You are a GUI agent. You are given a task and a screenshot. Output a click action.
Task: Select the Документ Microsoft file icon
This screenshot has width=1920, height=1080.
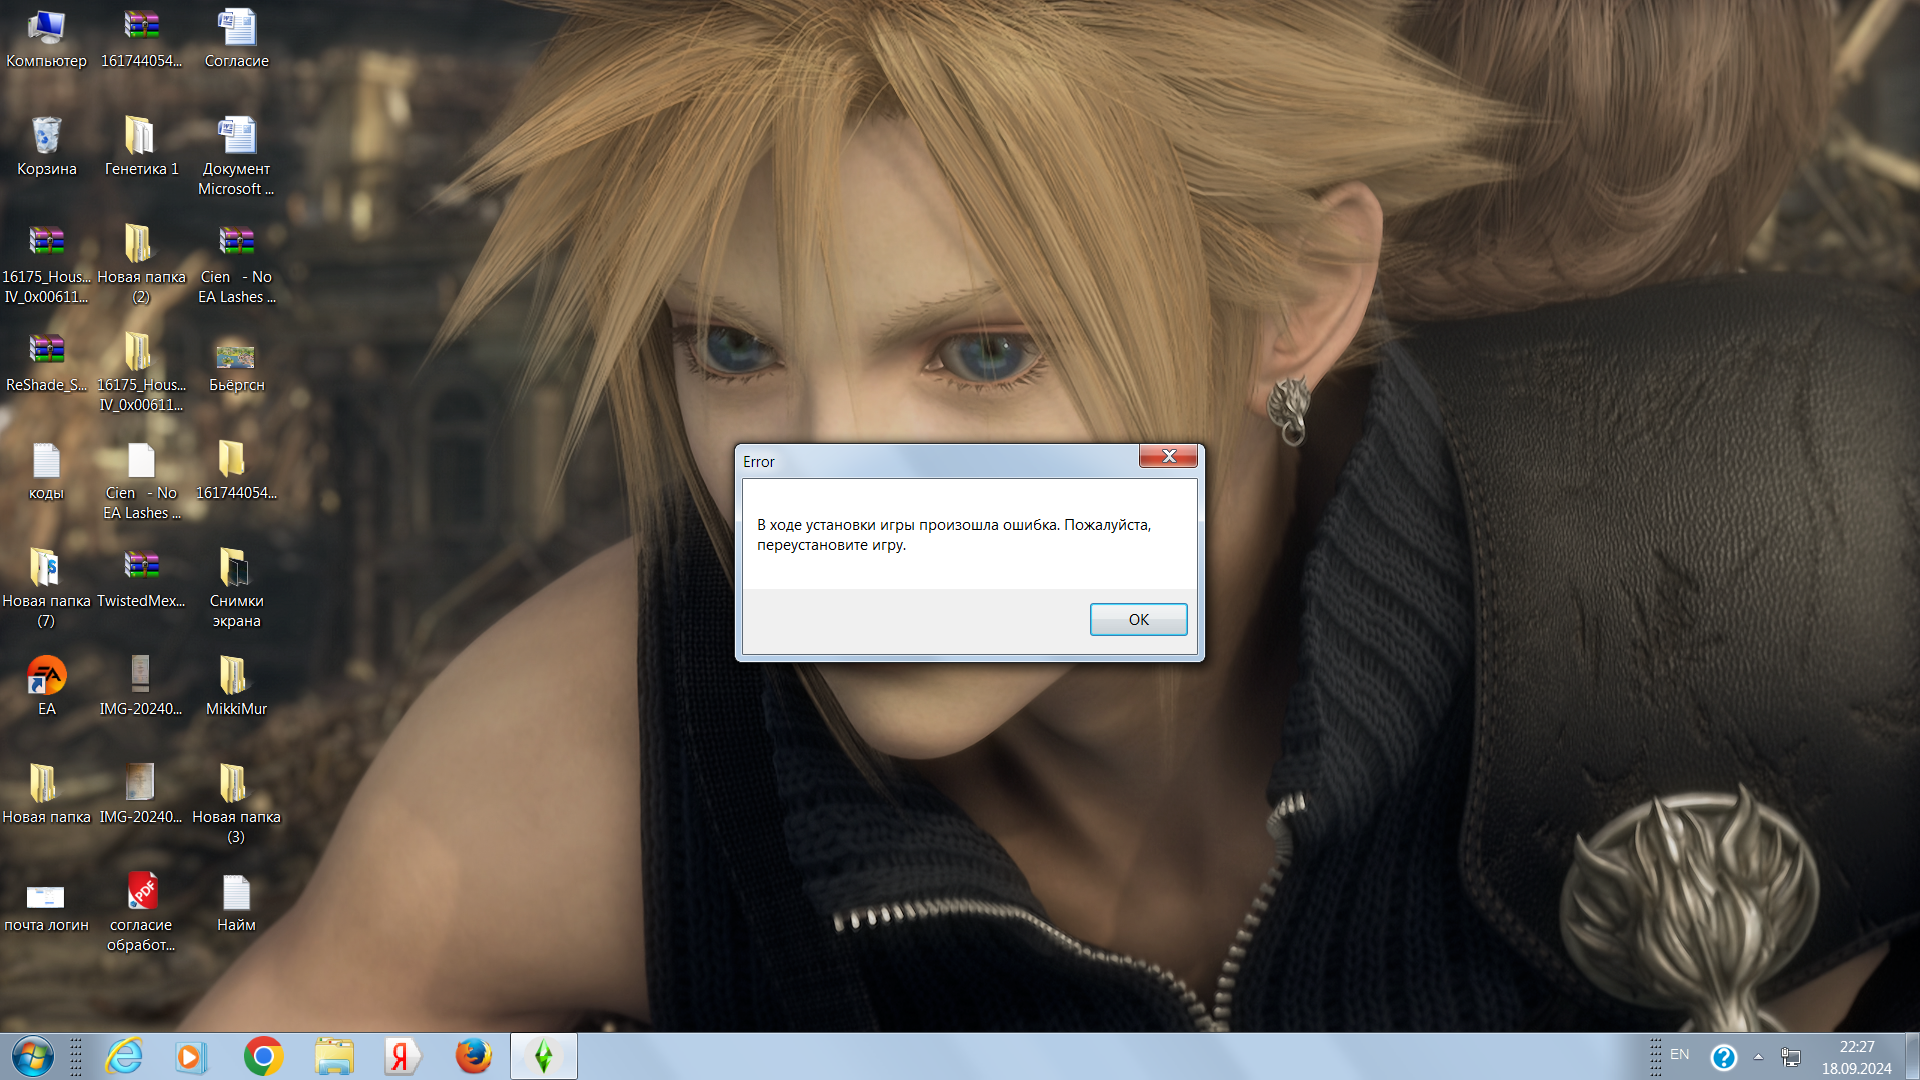(236, 157)
